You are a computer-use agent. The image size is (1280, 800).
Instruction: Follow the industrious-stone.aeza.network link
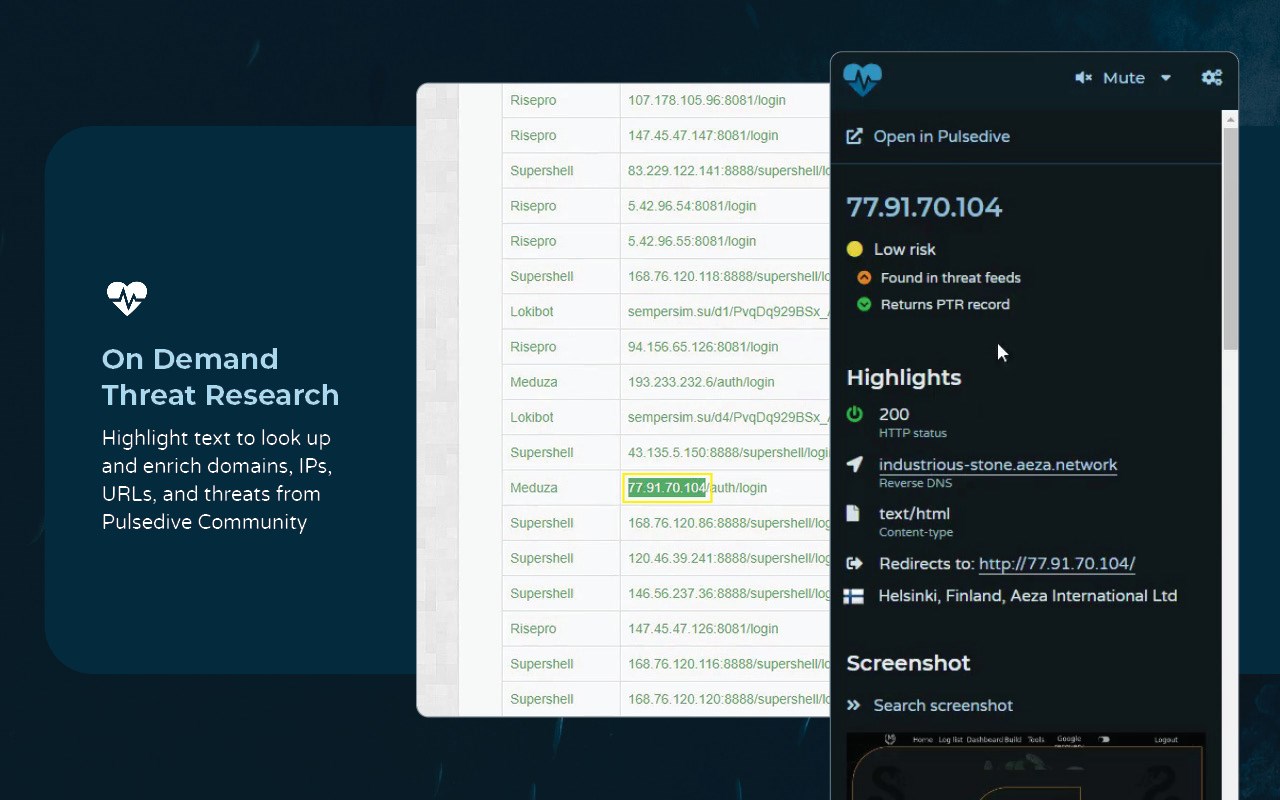(x=998, y=464)
